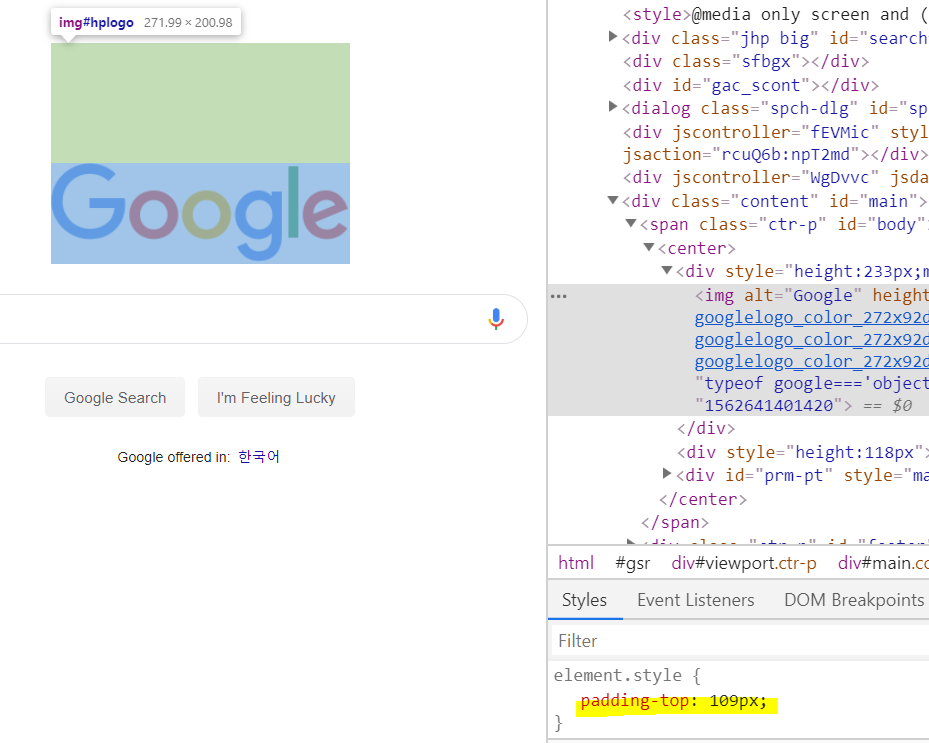Screen dimensions: 929x743
Task: Select the style @media only screen row
Action: pos(776,14)
